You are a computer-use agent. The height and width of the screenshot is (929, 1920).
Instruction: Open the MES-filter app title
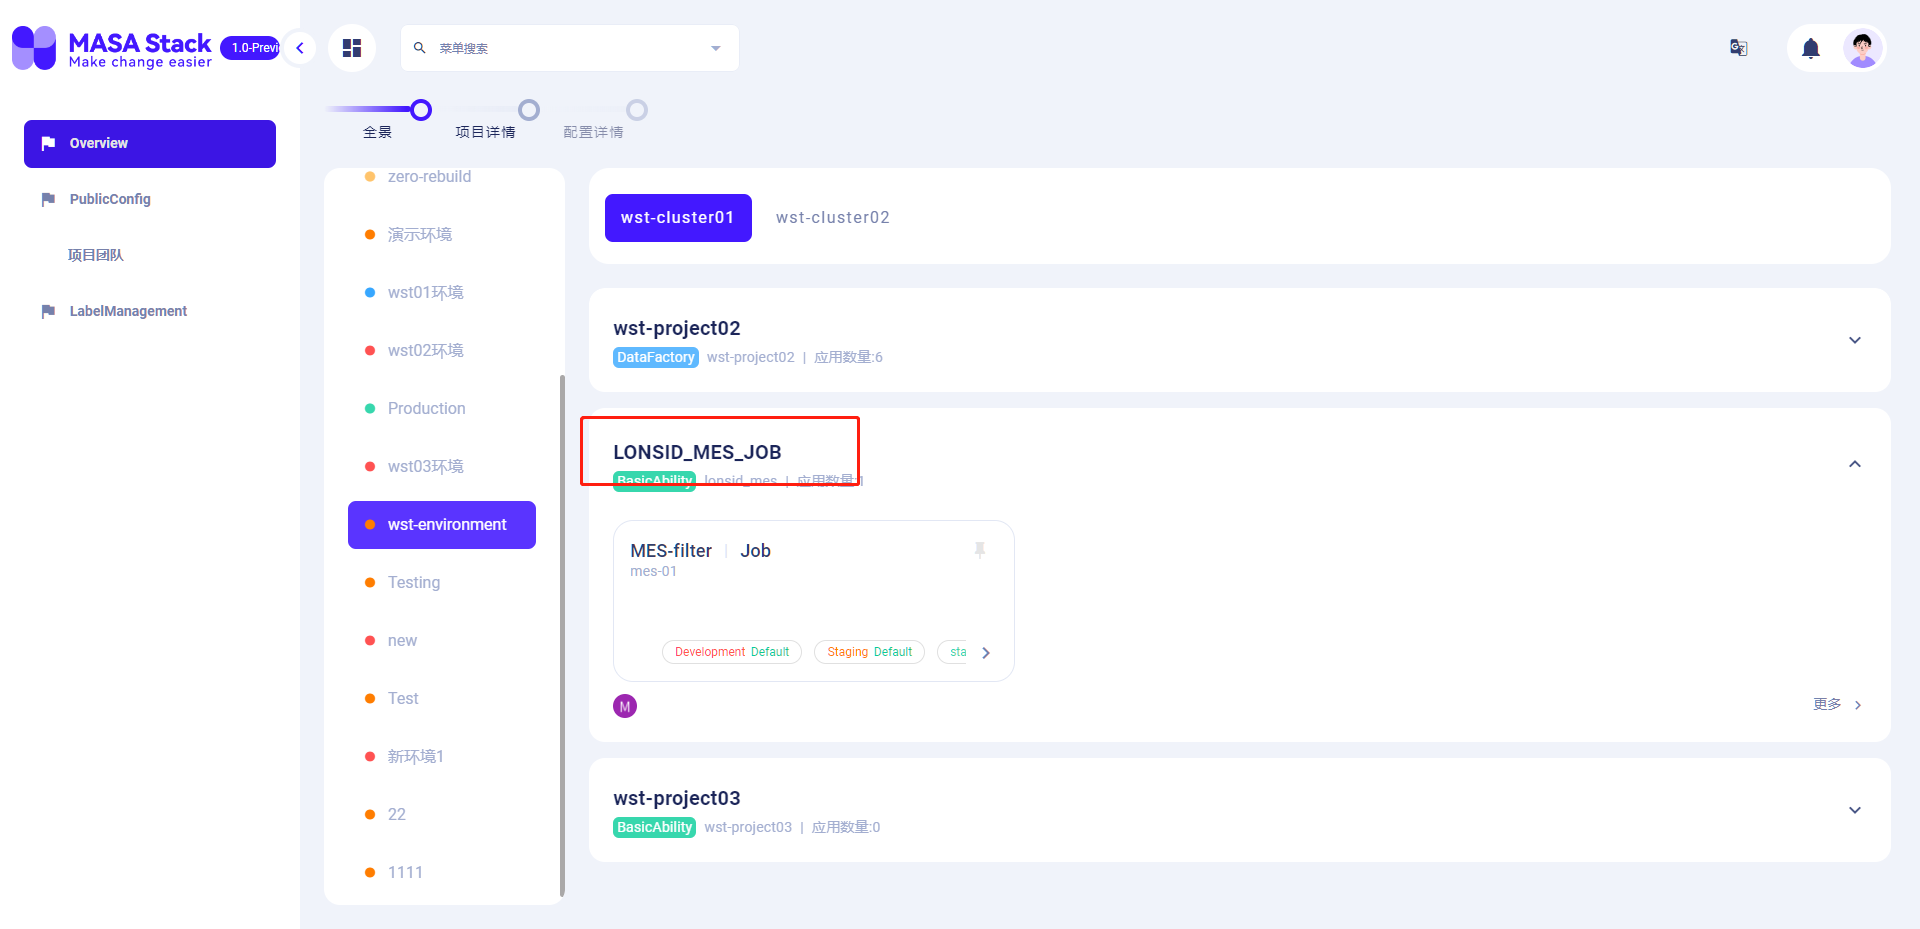pyautogui.click(x=671, y=551)
